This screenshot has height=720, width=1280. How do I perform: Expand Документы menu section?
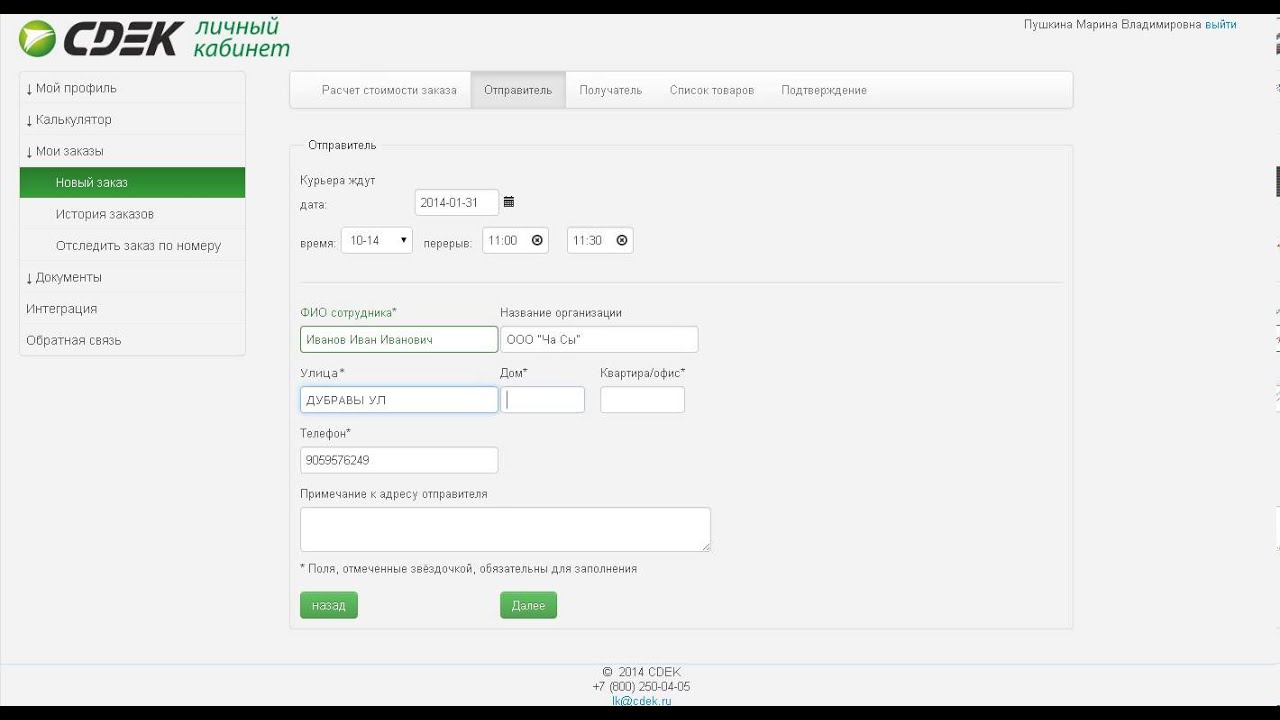[x=132, y=277]
